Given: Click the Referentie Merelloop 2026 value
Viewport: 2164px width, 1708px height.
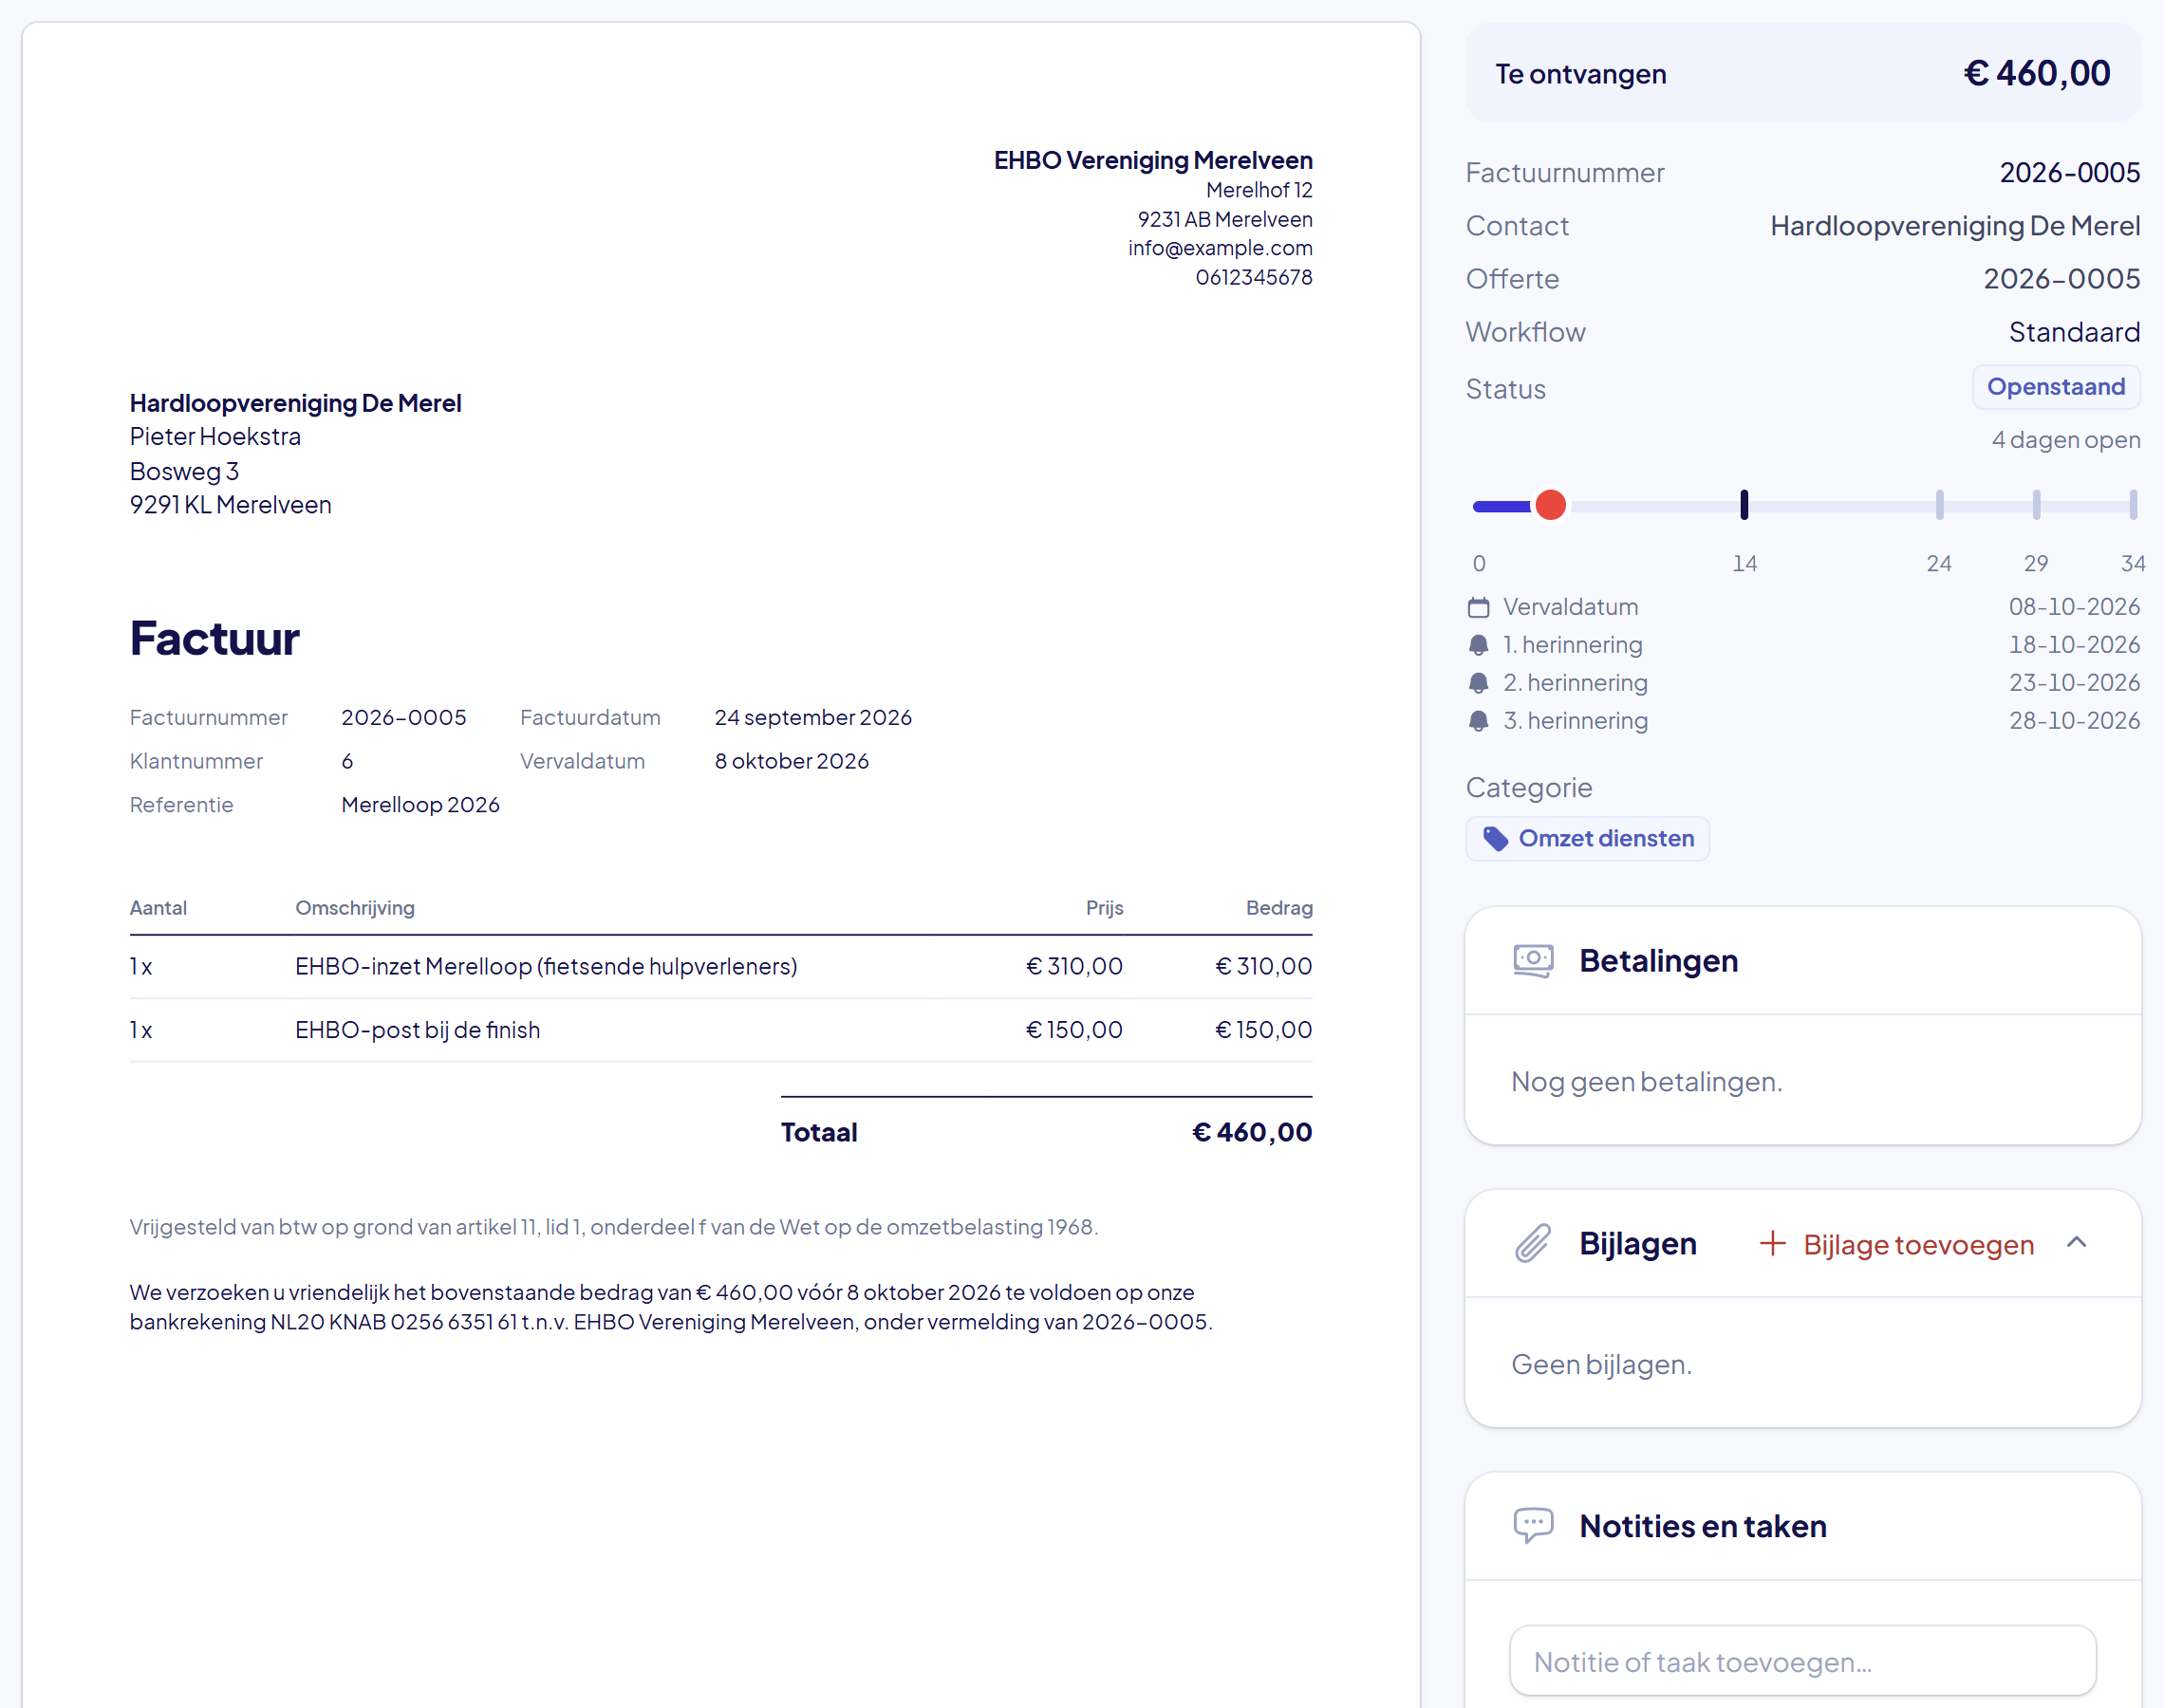Looking at the screenshot, I should [x=420, y=806].
